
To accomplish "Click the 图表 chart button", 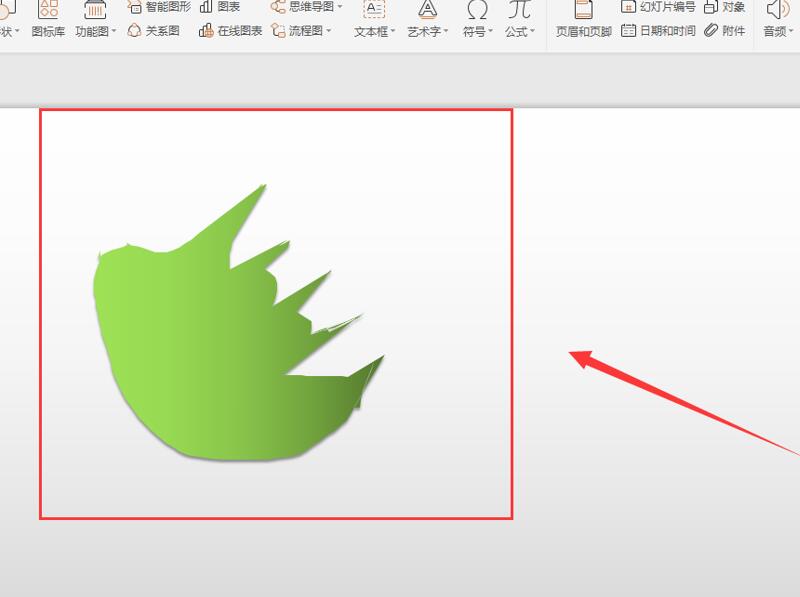I will click(220, 7).
